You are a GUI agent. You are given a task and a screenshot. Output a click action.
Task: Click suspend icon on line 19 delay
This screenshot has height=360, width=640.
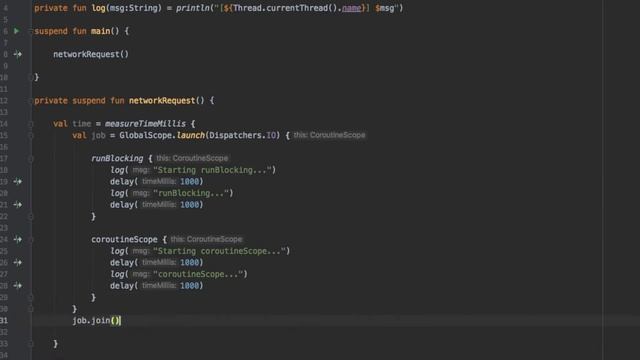point(18,181)
